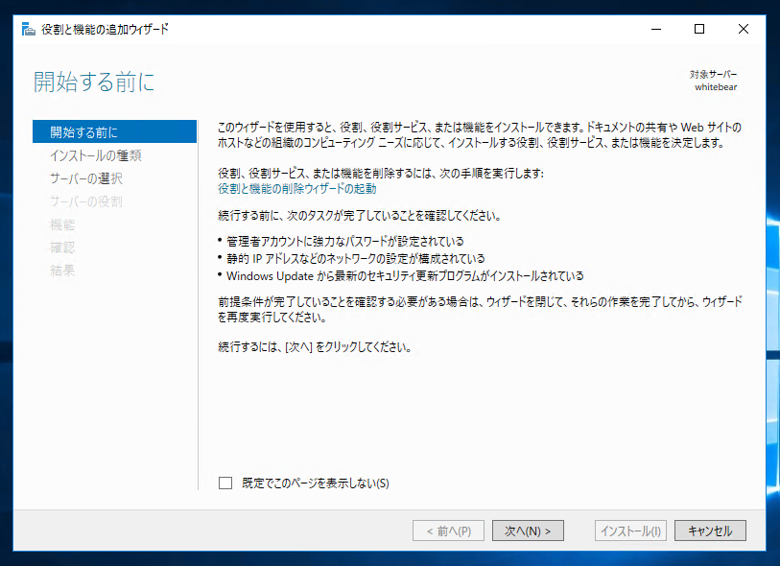
Task: Click 続行するには、[次へ] instruction text
Action: 314,347
